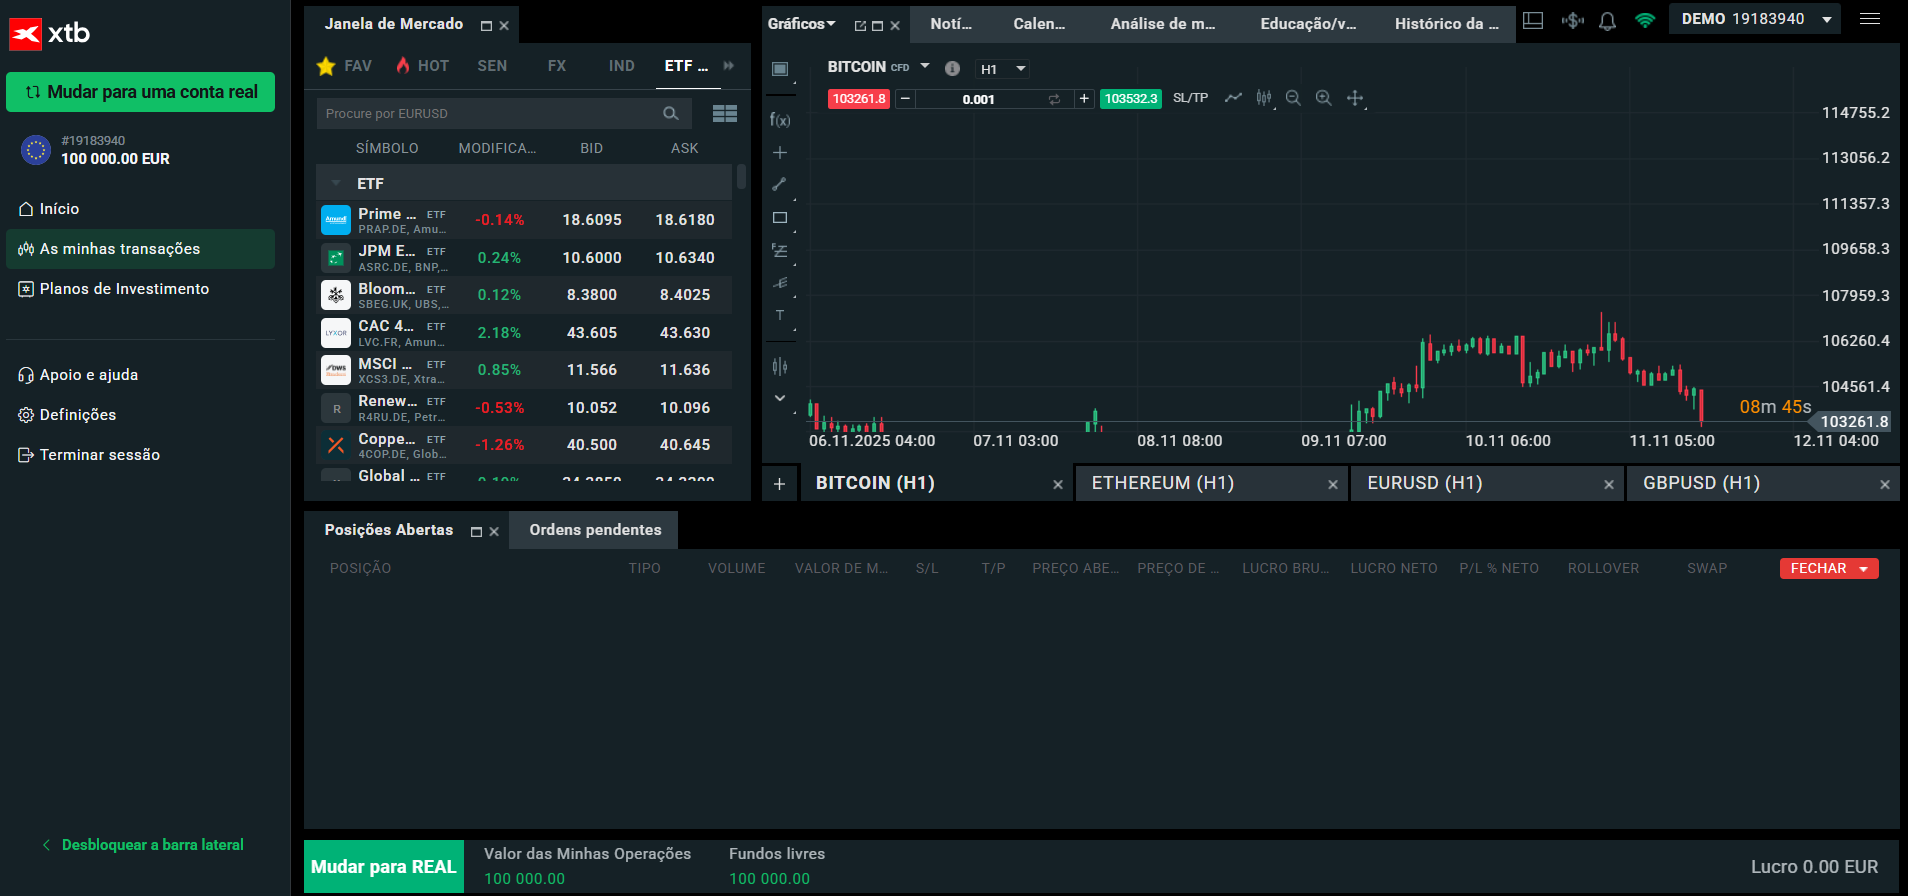Toggle volume unit swap icon in order field
The height and width of the screenshot is (896, 1908).
1054,99
